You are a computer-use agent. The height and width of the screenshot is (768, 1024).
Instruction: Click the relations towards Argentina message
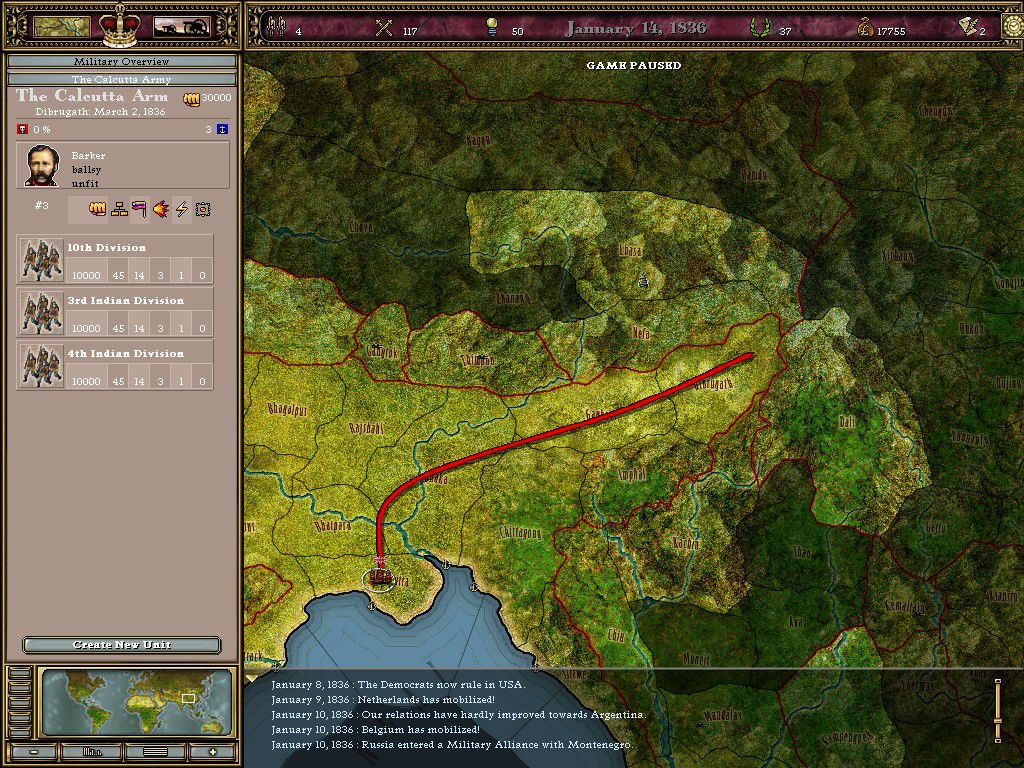pyautogui.click(x=458, y=714)
